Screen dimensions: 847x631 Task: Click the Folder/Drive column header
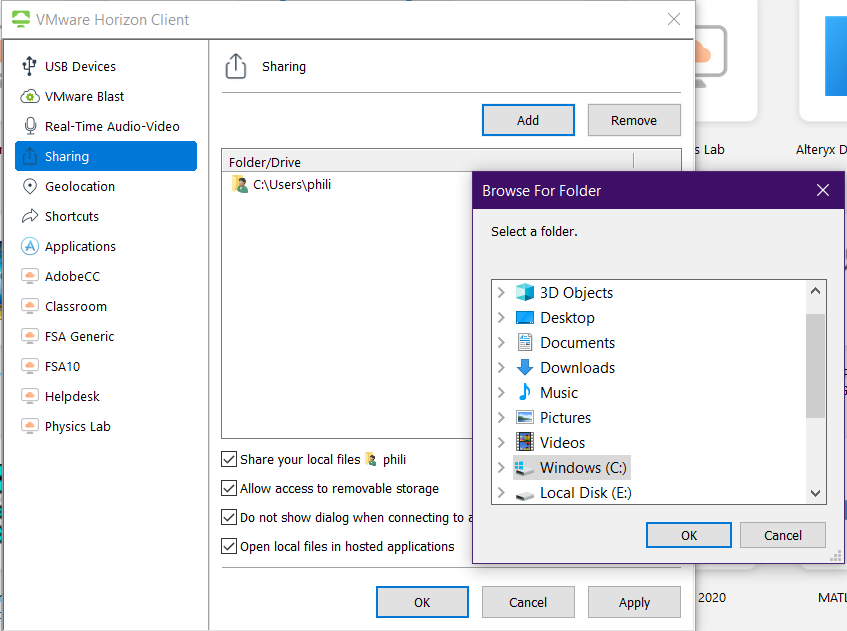click(427, 162)
